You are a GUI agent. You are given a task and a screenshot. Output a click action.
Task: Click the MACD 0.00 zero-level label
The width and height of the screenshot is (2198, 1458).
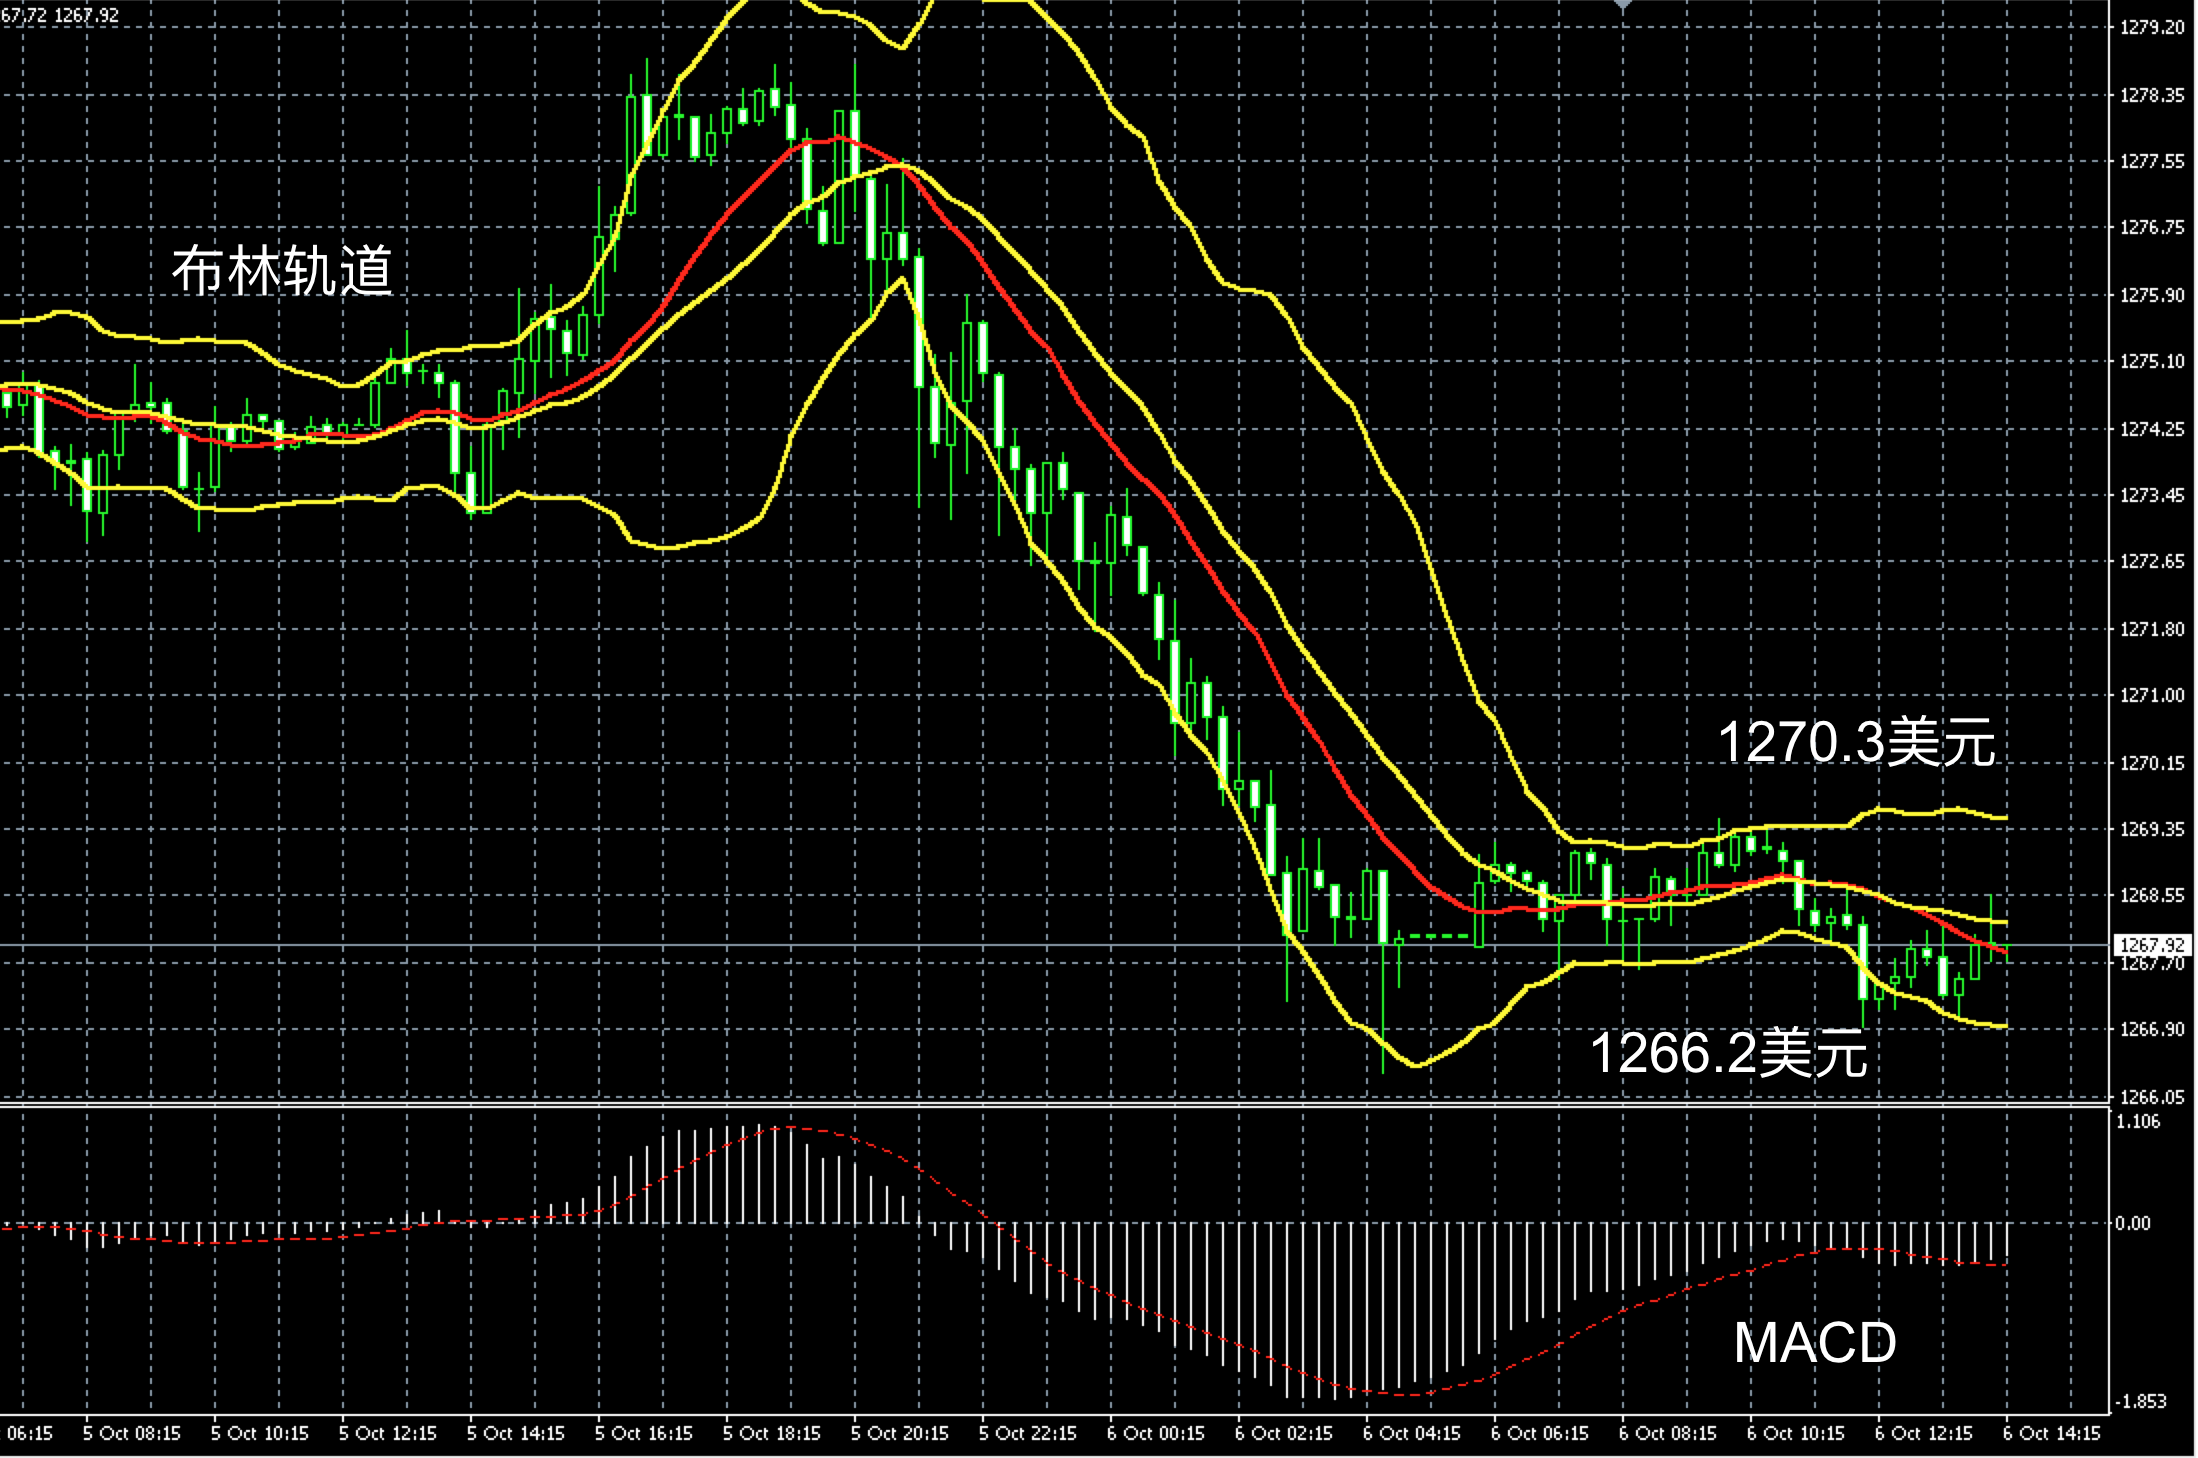2133,1223
